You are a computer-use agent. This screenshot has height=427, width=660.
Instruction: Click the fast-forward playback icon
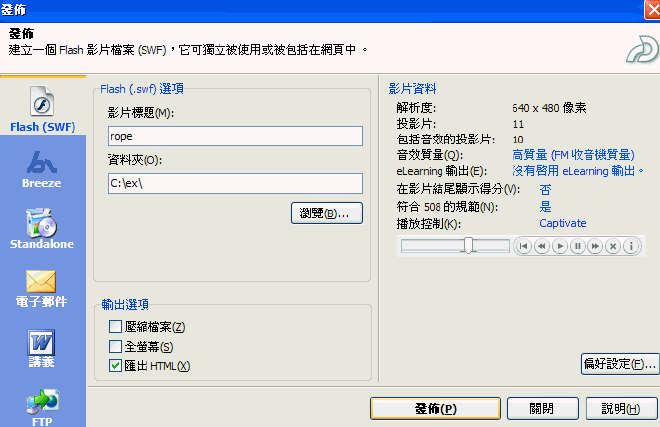coord(595,246)
